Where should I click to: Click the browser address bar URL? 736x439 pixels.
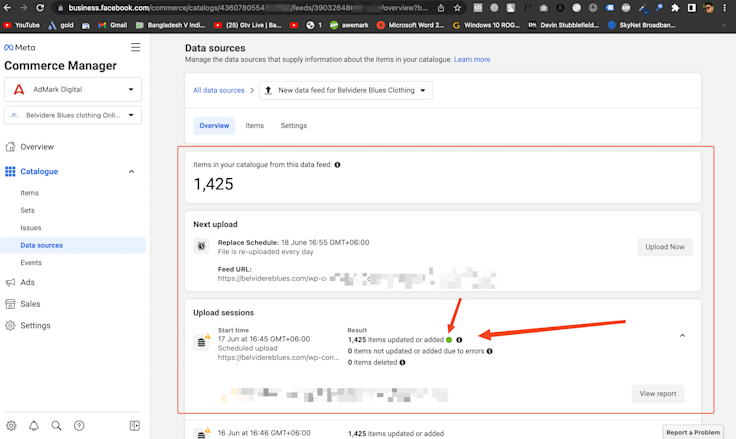[248, 8]
